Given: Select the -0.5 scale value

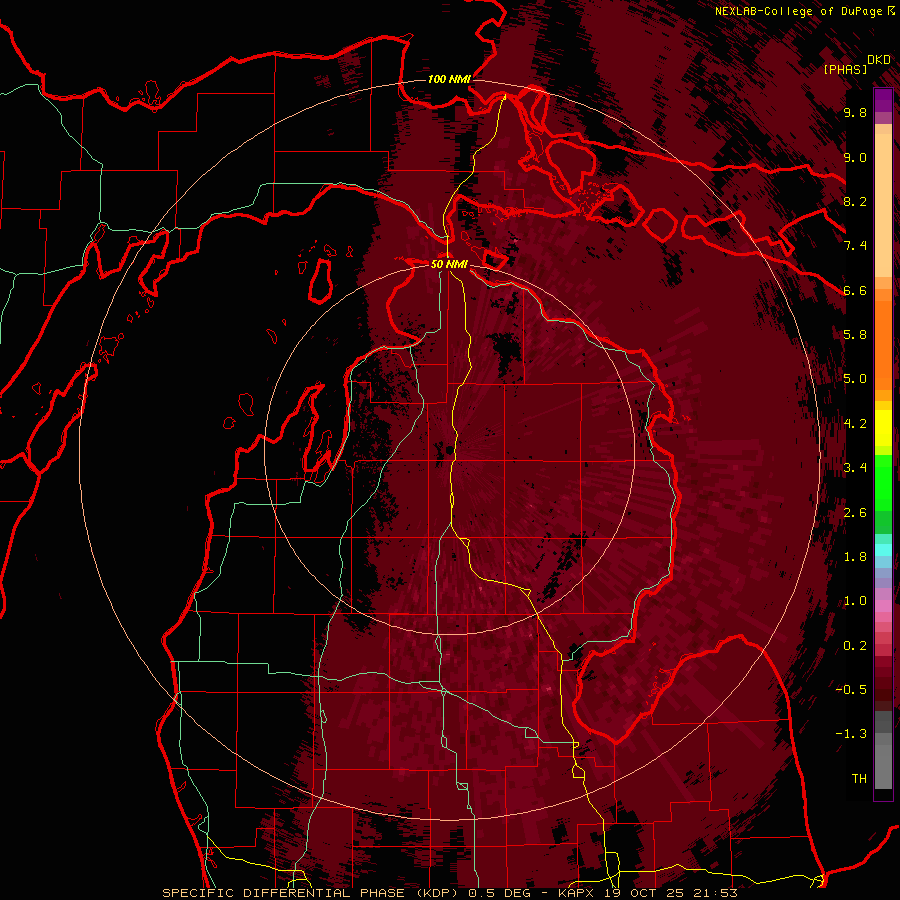Looking at the screenshot, I should click(x=851, y=690).
